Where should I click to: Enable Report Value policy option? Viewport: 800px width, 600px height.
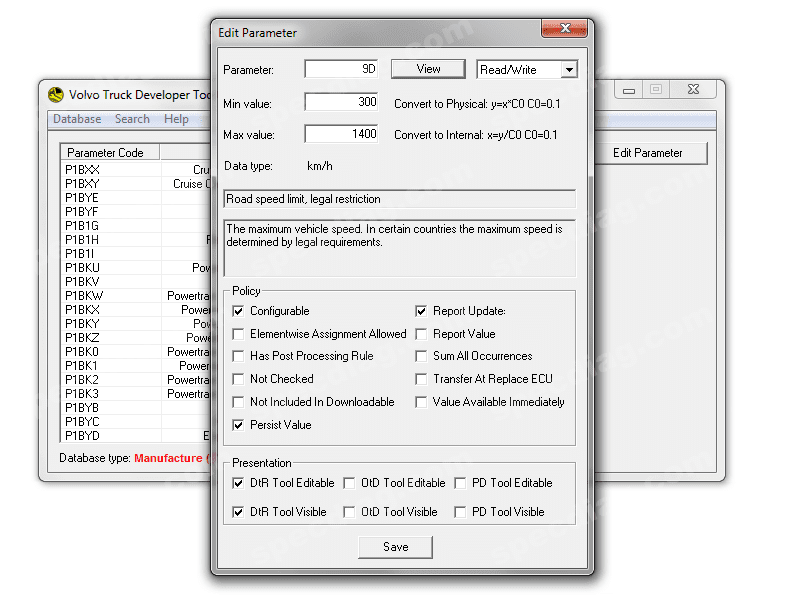[x=421, y=334]
